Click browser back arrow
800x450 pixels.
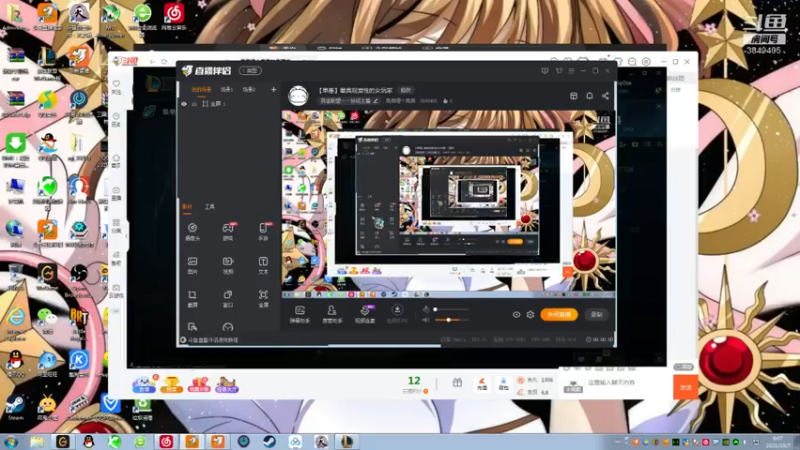[x=153, y=61]
